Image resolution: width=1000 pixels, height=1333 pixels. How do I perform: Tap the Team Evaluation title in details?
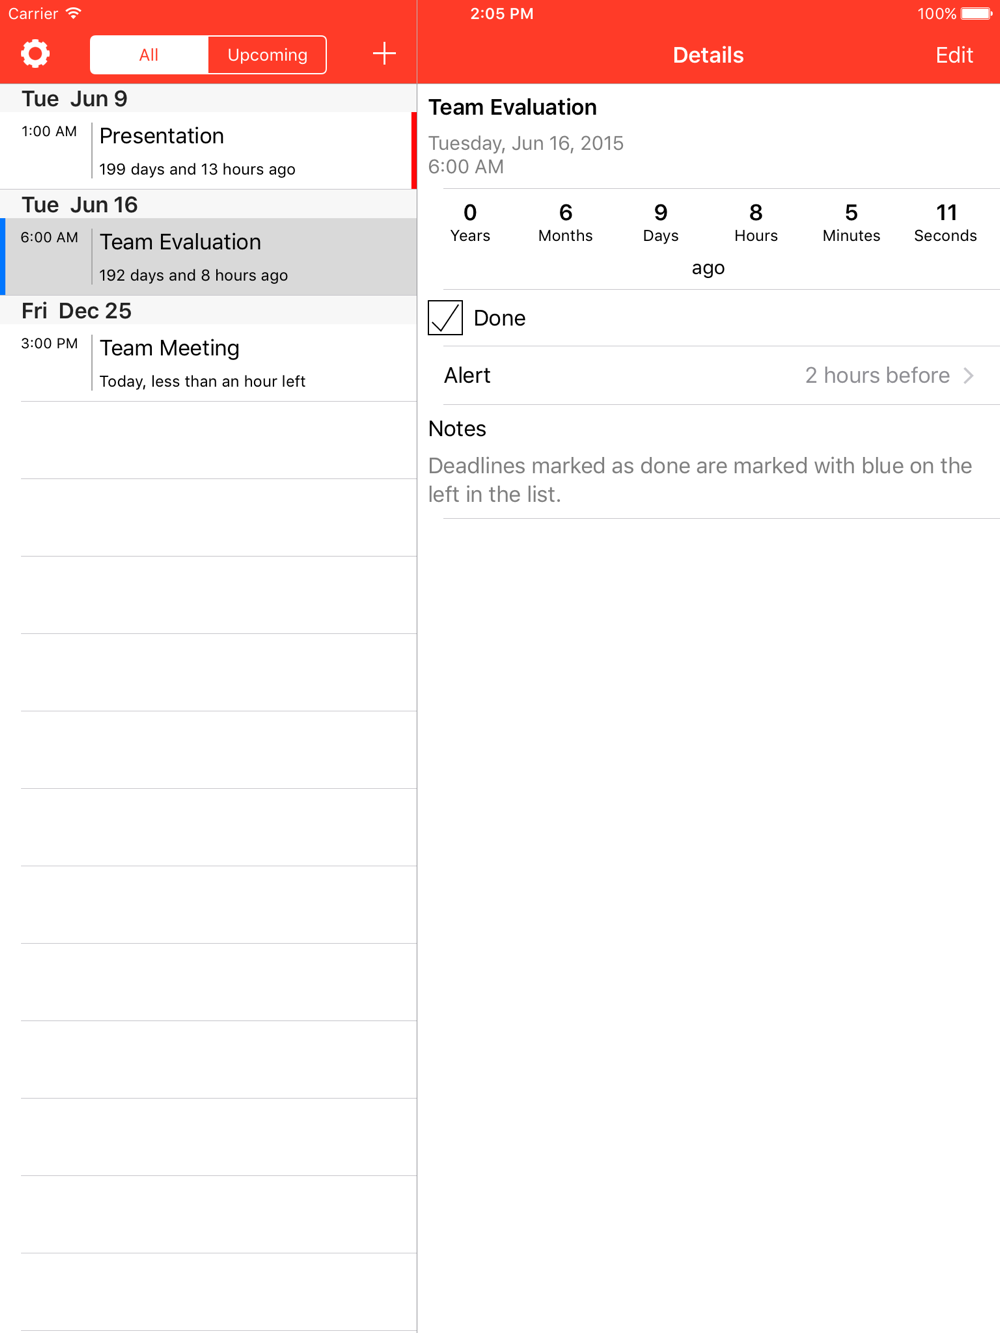pos(512,107)
